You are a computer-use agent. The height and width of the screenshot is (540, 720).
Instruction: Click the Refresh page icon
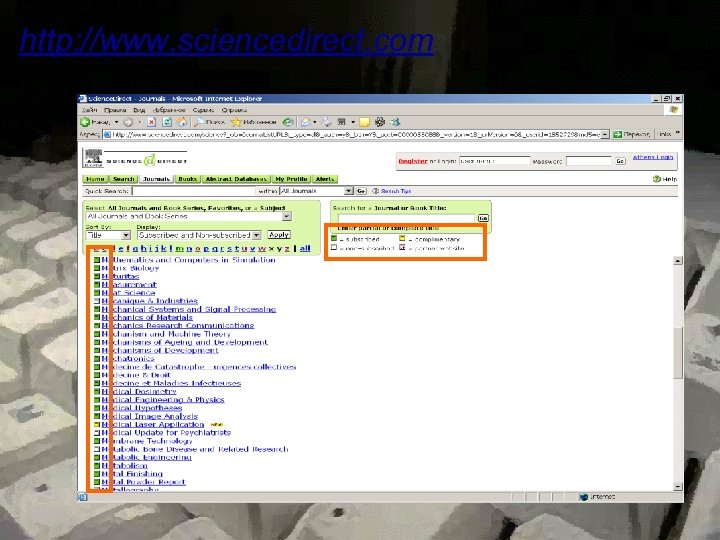tap(167, 122)
